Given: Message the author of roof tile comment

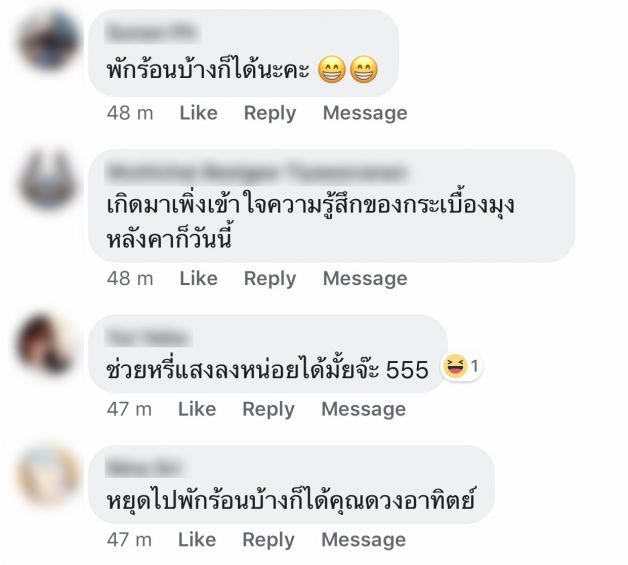Looking at the screenshot, I should [365, 279].
